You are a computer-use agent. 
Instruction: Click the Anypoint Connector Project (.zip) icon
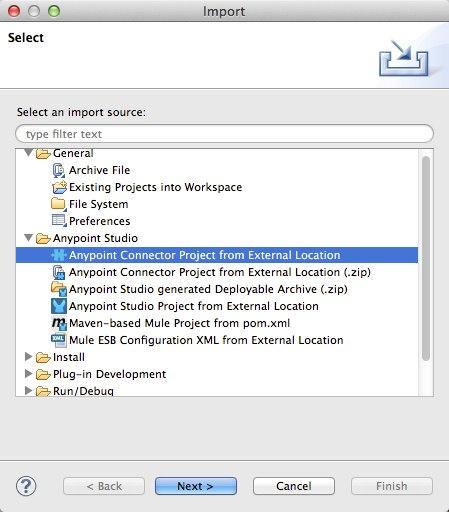(x=59, y=272)
